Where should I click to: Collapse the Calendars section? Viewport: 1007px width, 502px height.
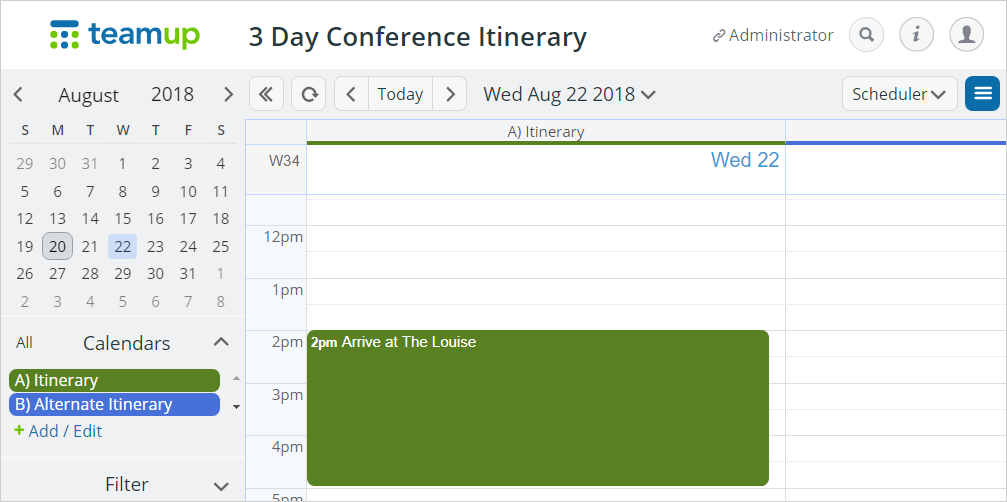click(221, 342)
